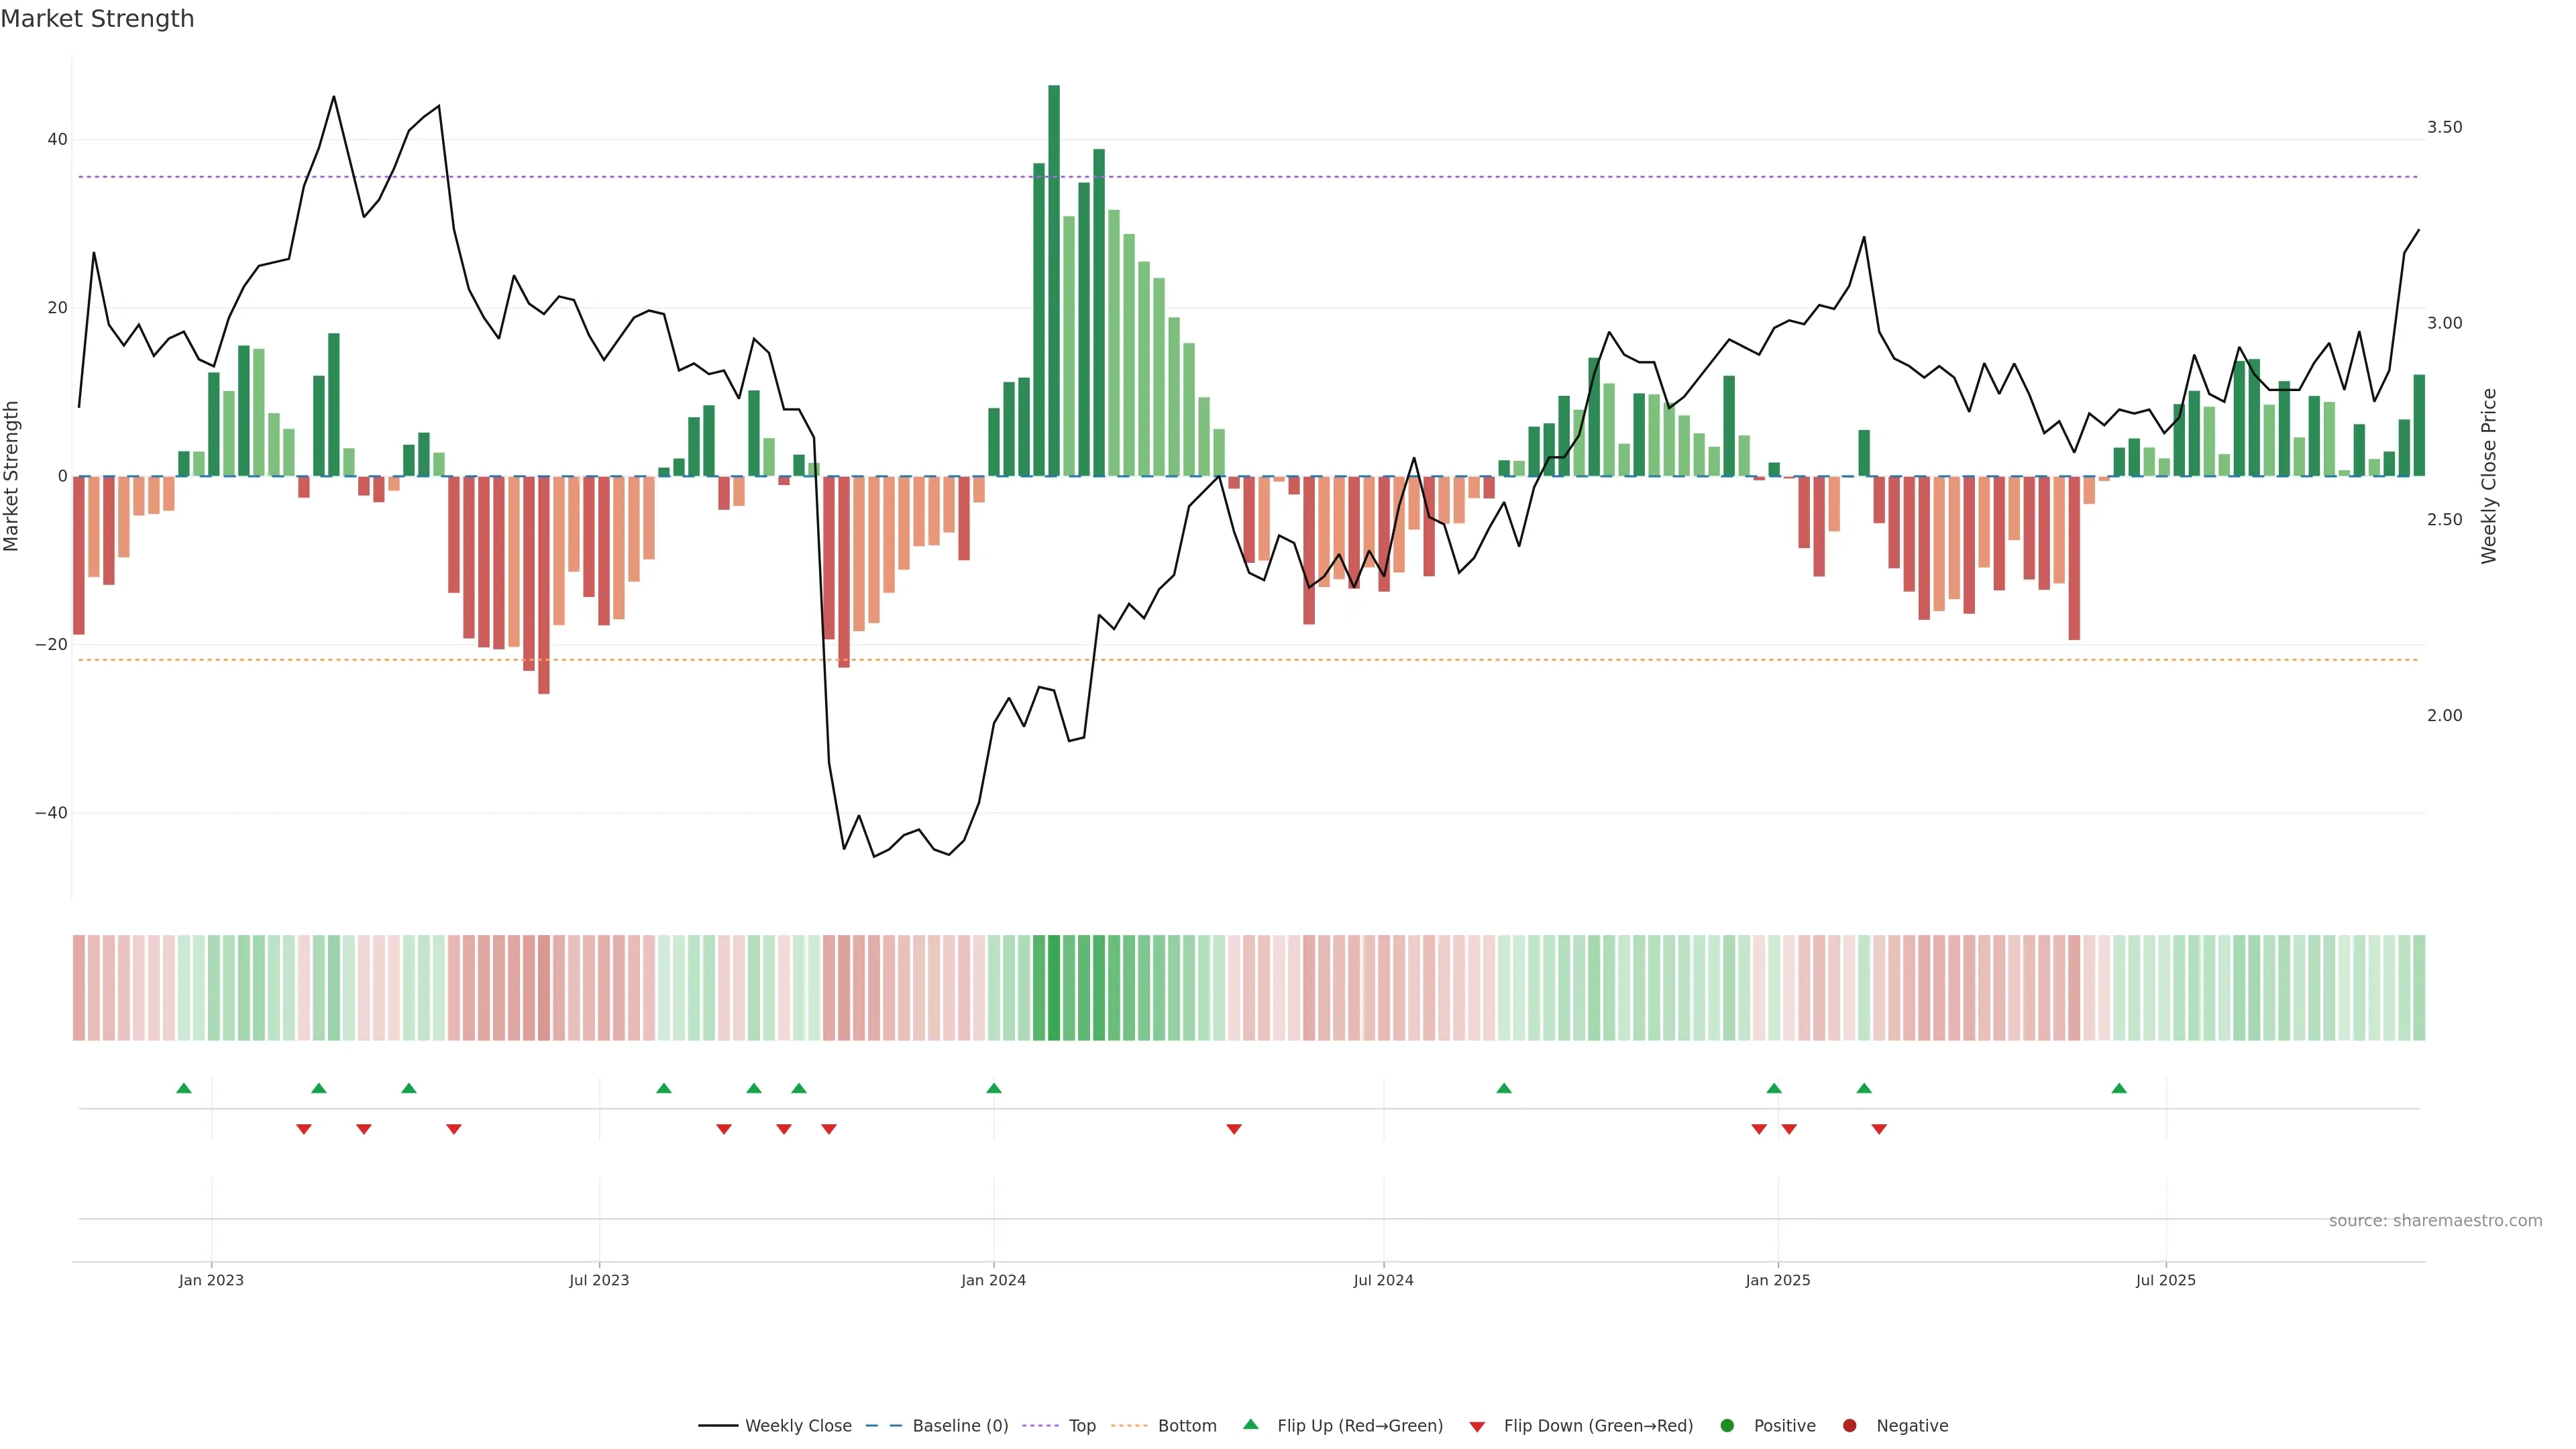2576x1449 pixels.
Task: Click the Weekly Close Price axis title
Action: point(2489,476)
